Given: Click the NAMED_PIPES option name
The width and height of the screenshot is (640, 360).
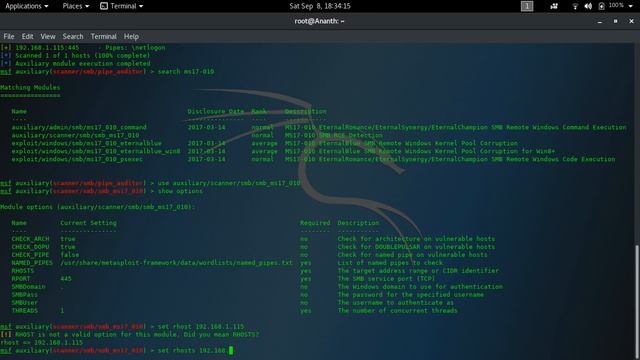Looking at the screenshot, I should 32,263.
